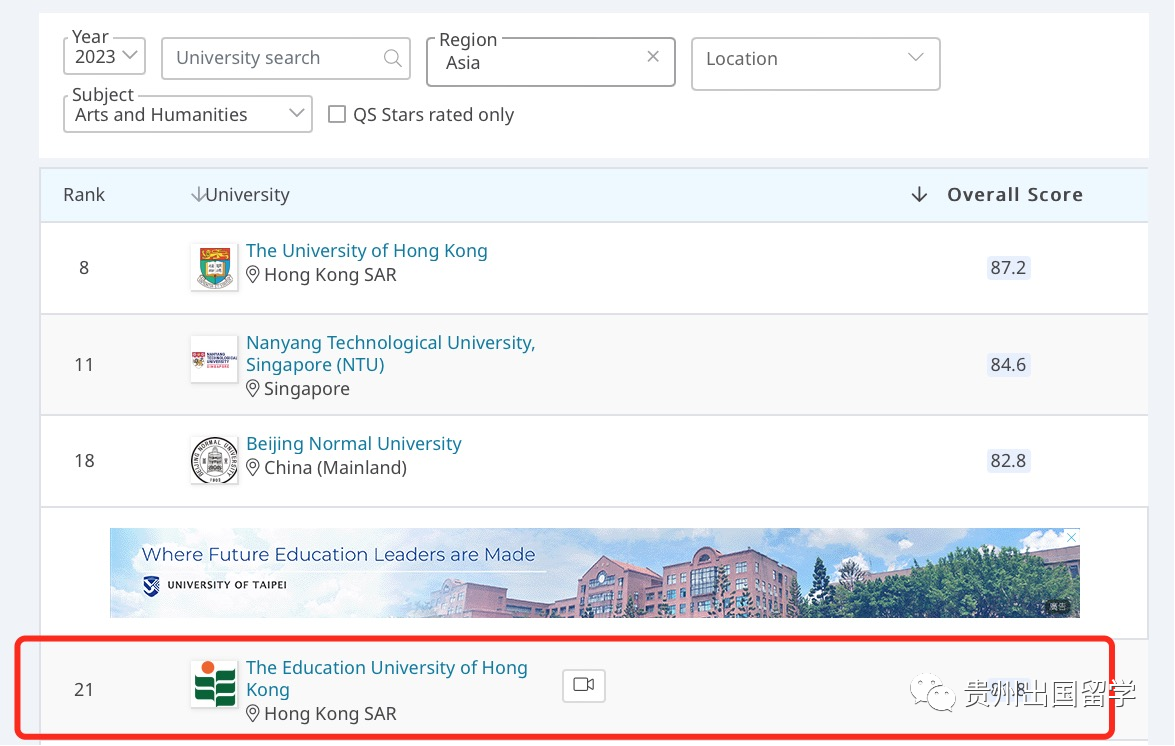Click the location pin beside China (Mainland)

pyautogui.click(x=253, y=467)
